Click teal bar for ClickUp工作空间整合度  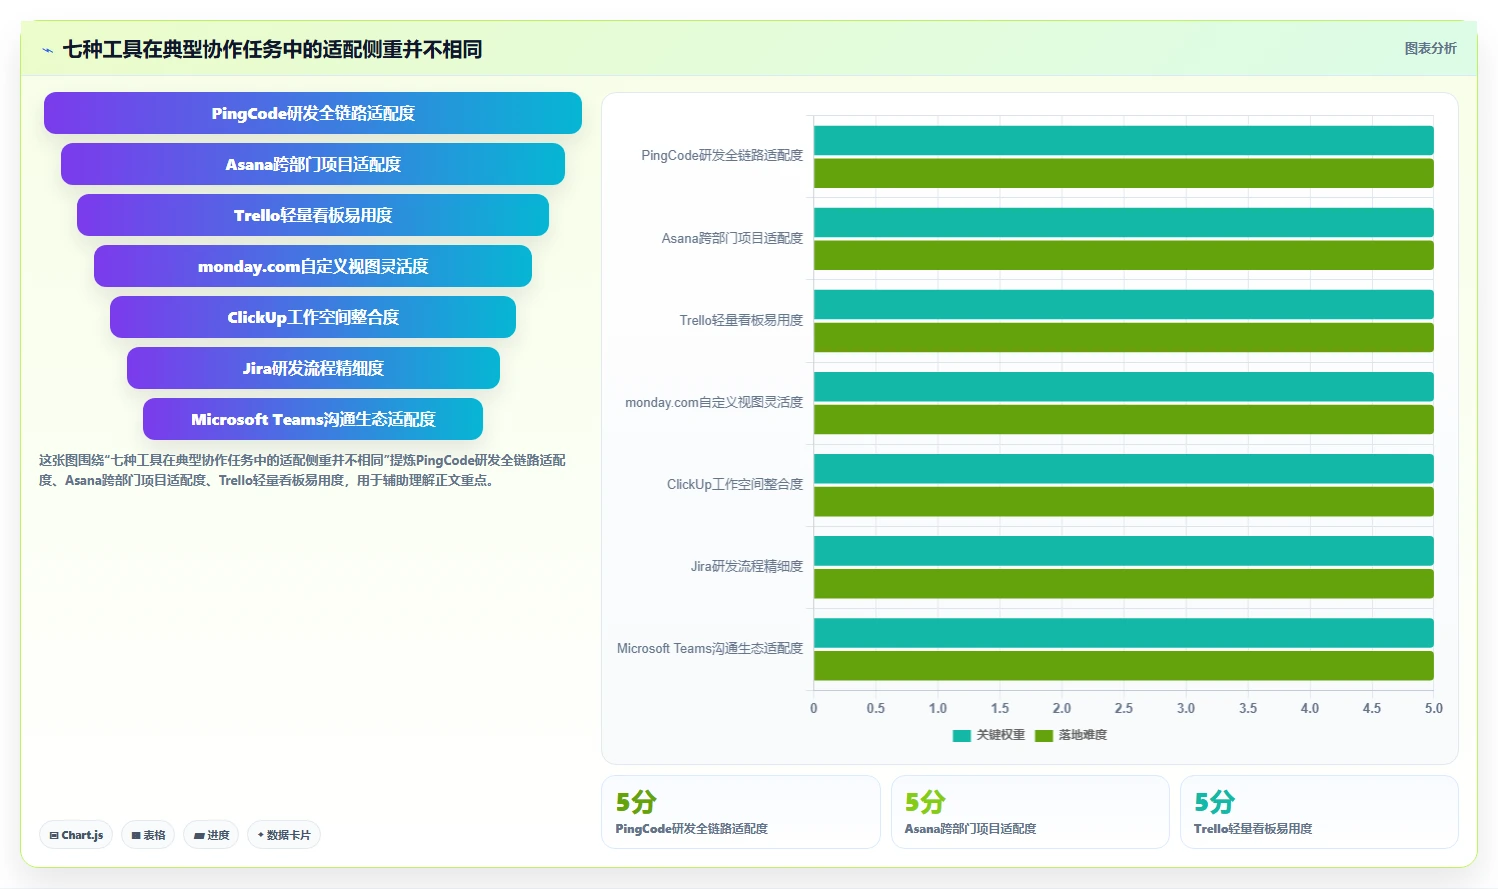[1124, 468]
